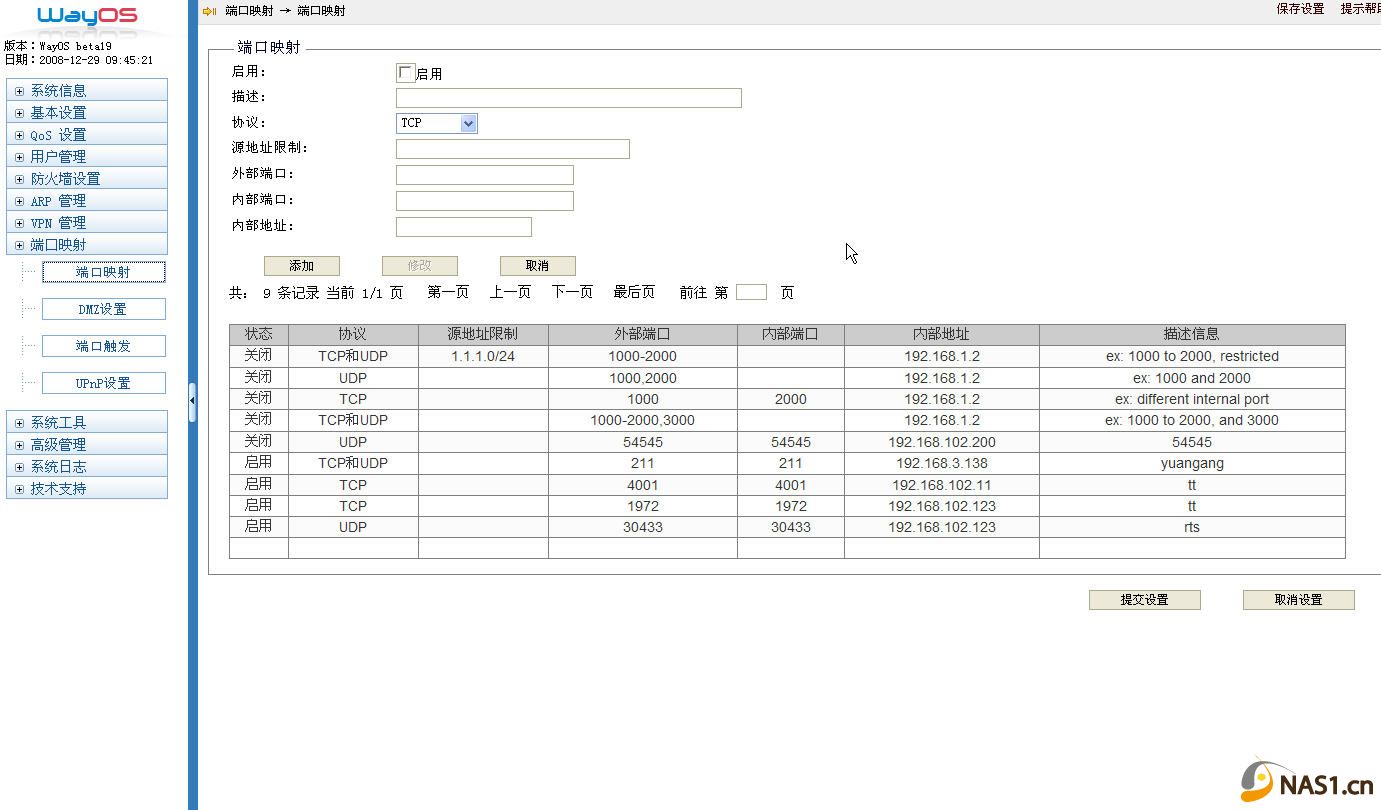Screen dimensions: 1381x810
Task: Go to 上一页 of records
Action: point(510,292)
